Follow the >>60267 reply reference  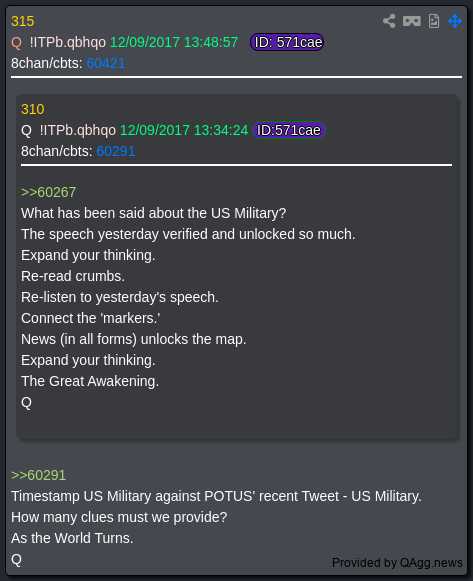[49, 192]
